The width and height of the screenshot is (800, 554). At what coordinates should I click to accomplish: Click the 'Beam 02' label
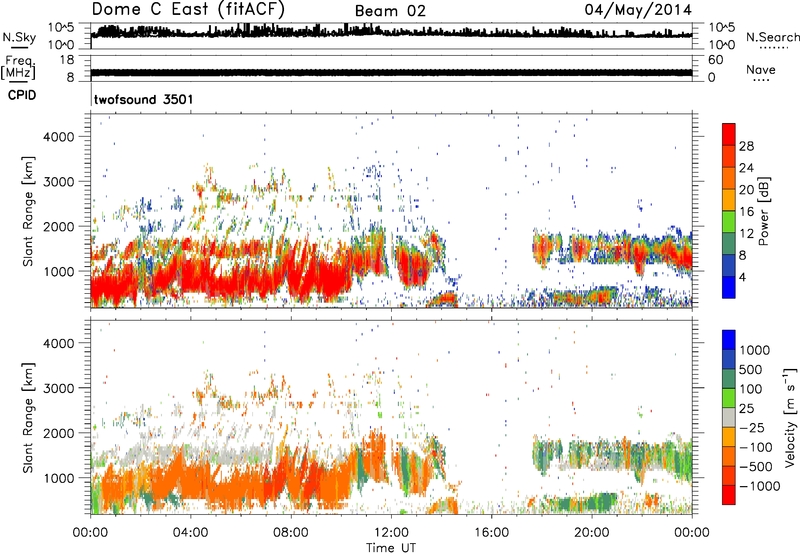[390, 11]
